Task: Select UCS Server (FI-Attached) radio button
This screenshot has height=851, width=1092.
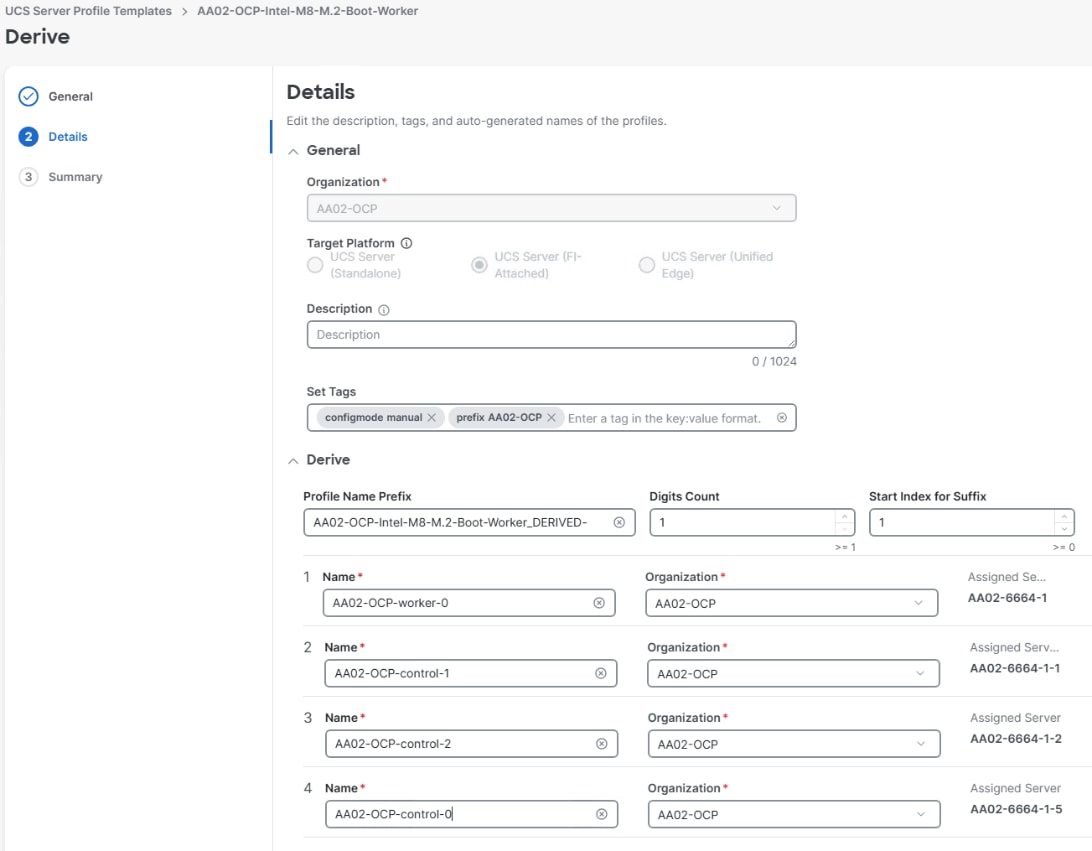Action: (479, 265)
